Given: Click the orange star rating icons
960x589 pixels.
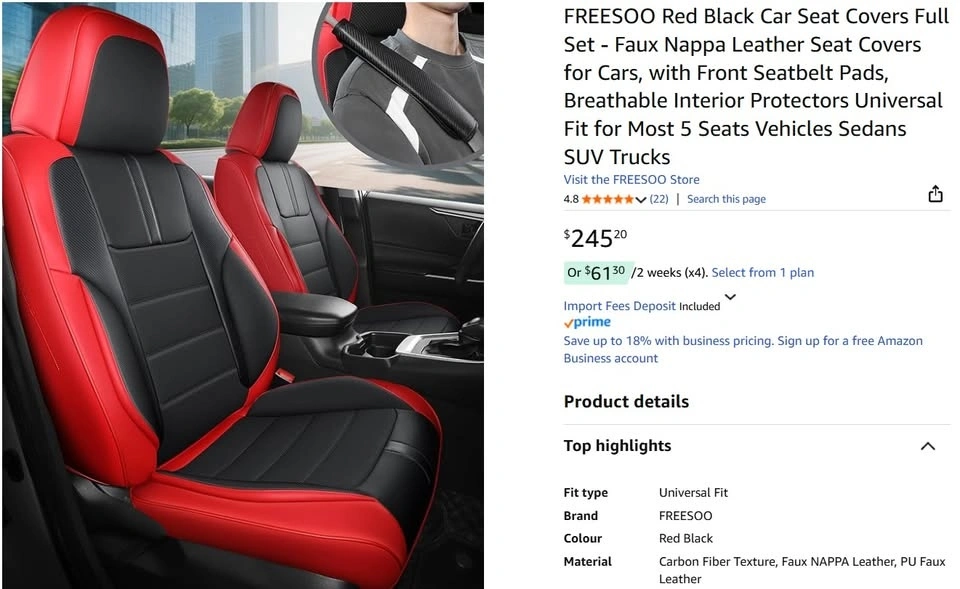Looking at the screenshot, I should pyautogui.click(x=607, y=199).
